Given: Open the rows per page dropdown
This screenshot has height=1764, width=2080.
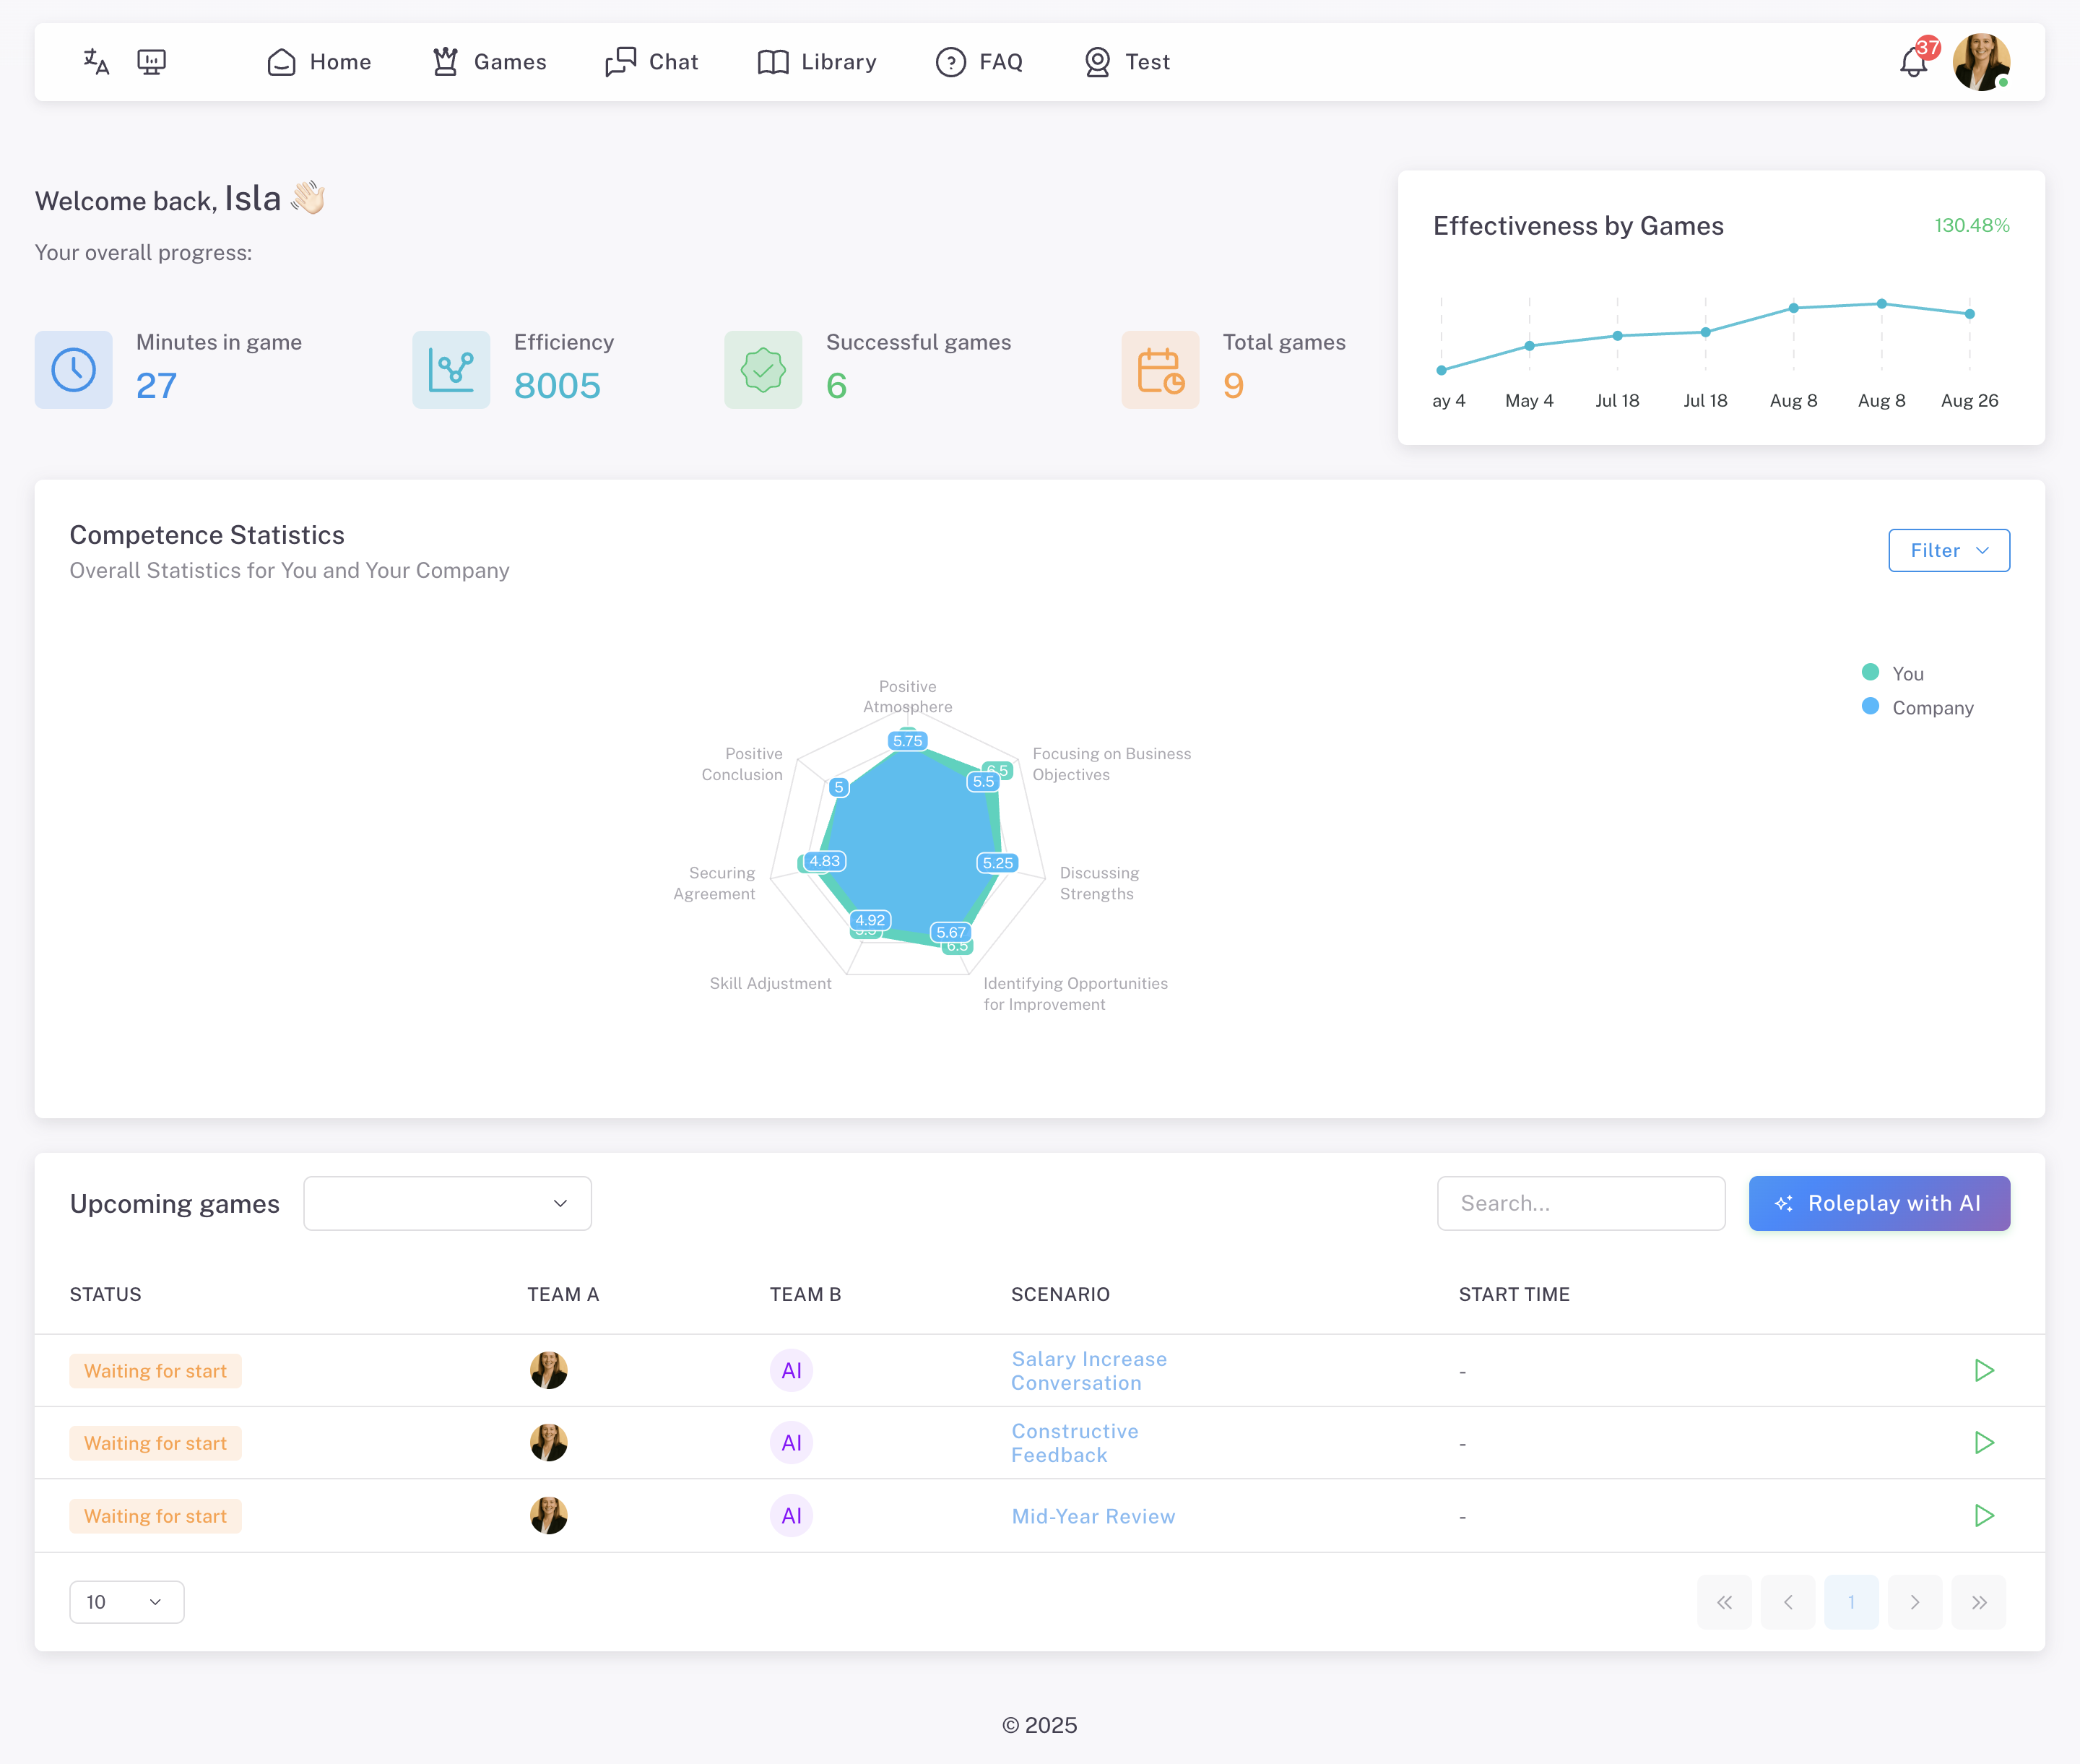Looking at the screenshot, I should (x=126, y=1602).
